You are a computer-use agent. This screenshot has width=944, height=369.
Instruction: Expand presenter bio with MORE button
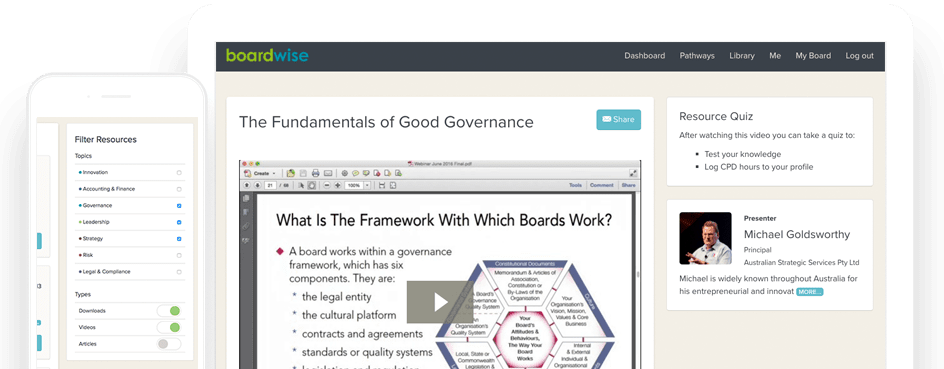(x=809, y=292)
